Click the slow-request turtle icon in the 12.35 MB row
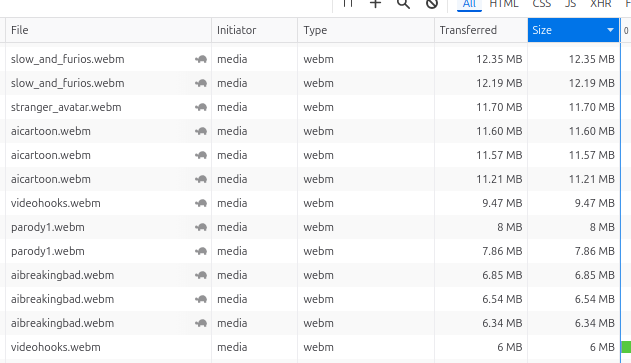This screenshot has width=631, height=363. [201, 60]
